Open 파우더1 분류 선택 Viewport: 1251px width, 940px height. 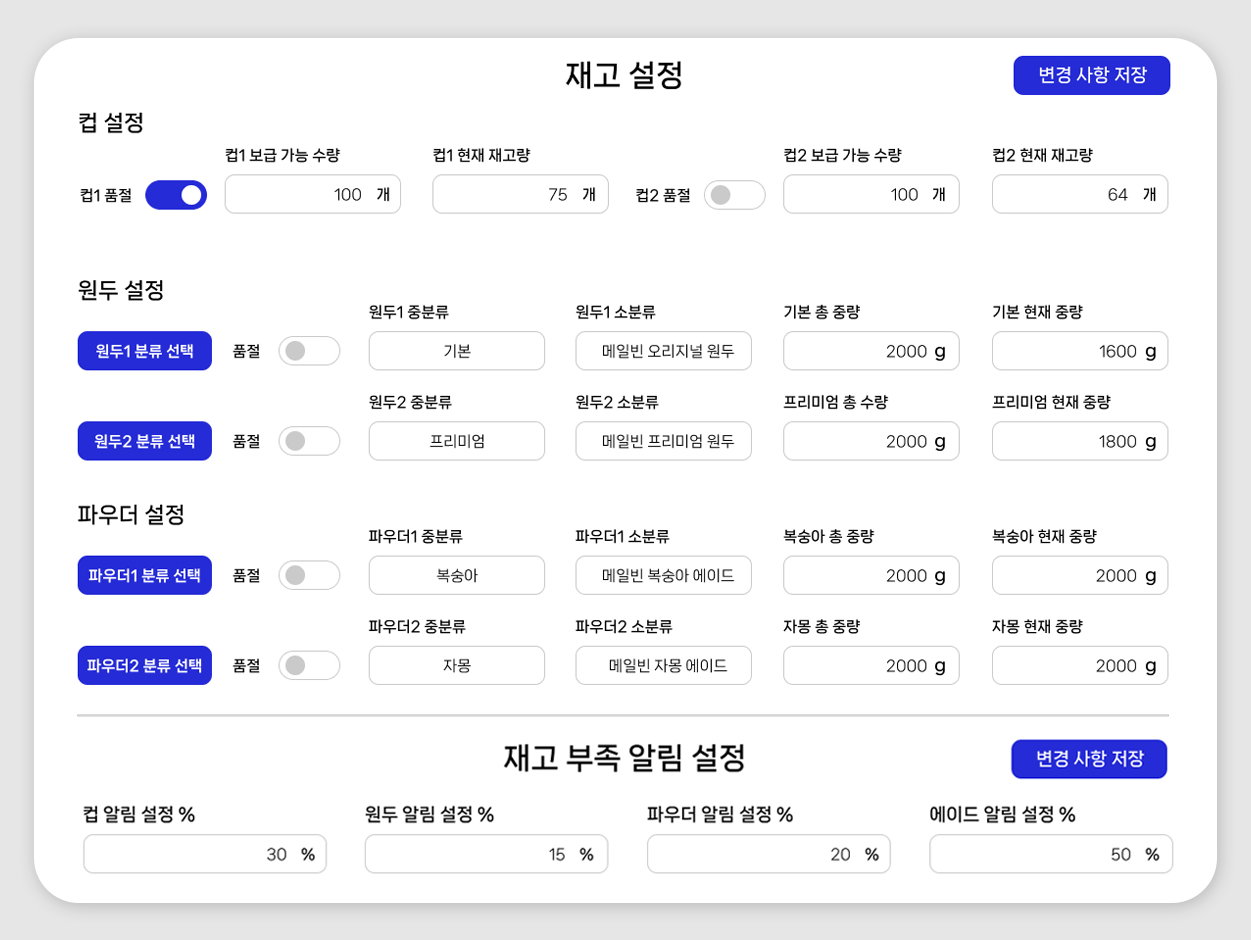click(145, 575)
